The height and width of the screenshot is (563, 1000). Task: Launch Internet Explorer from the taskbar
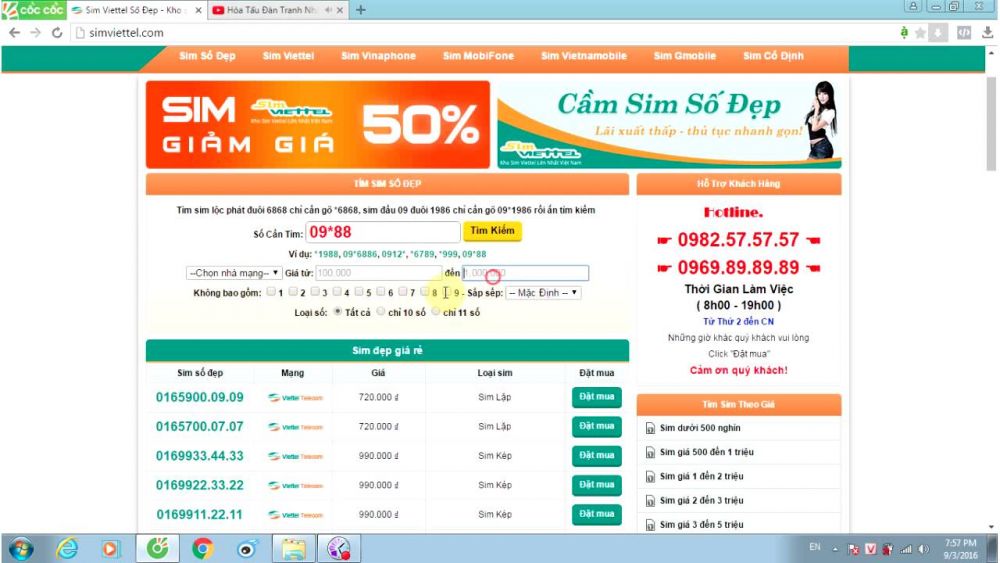click(67, 548)
